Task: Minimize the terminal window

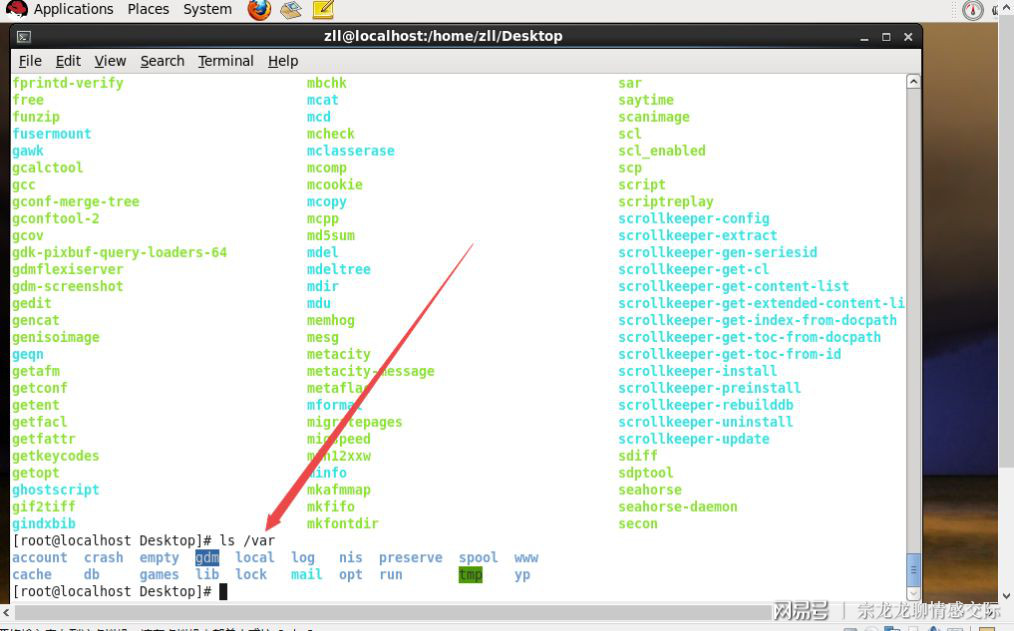Action: pyautogui.click(x=864, y=37)
